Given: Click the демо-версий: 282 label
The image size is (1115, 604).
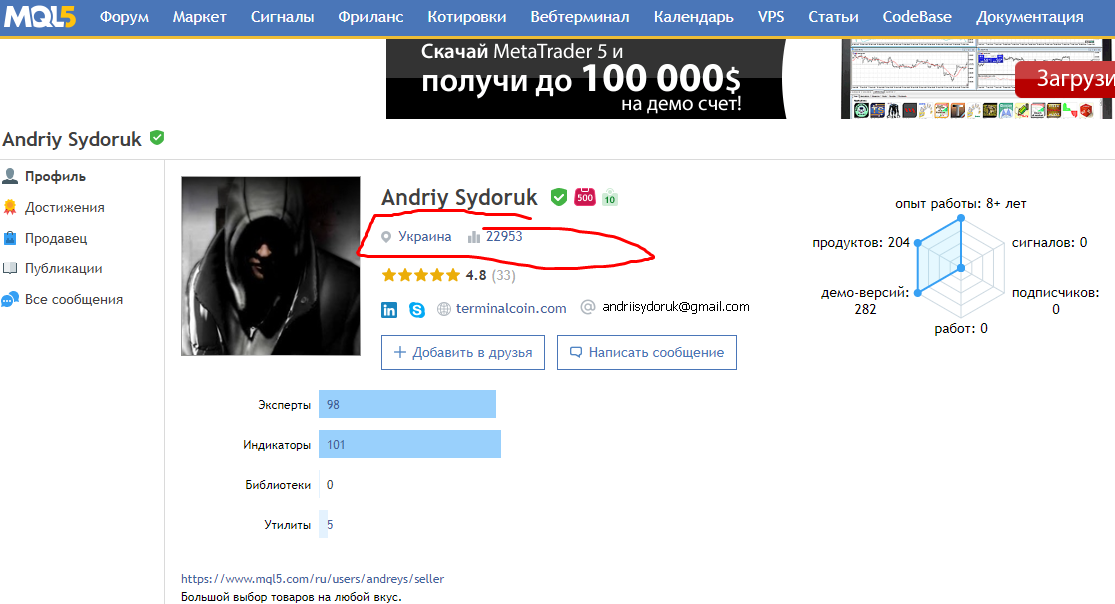Looking at the screenshot, I should (x=865, y=301).
